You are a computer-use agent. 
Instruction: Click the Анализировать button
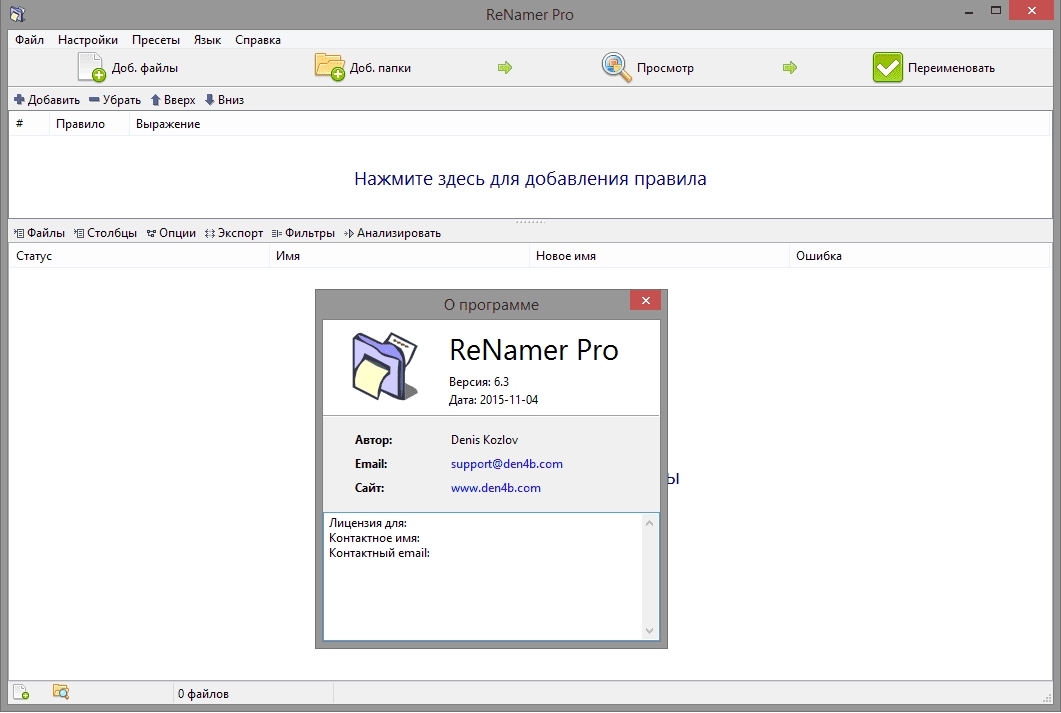[x=392, y=233]
